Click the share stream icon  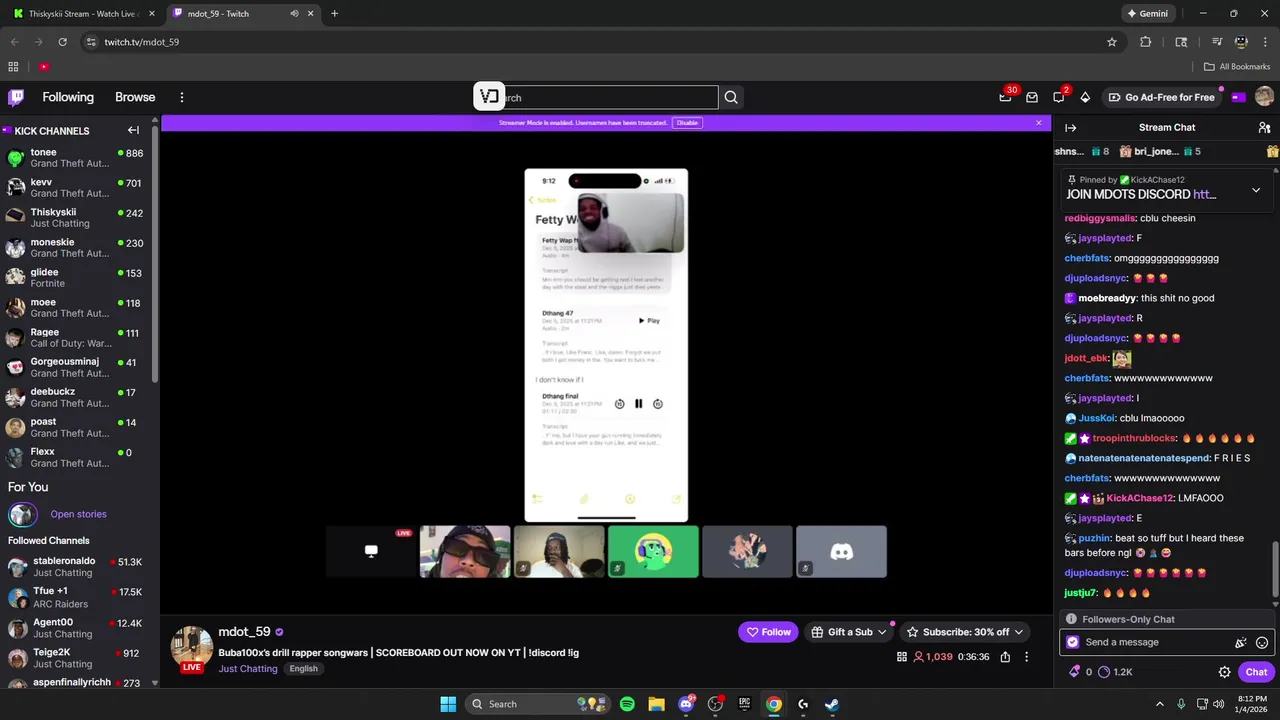click(1005, 657)
